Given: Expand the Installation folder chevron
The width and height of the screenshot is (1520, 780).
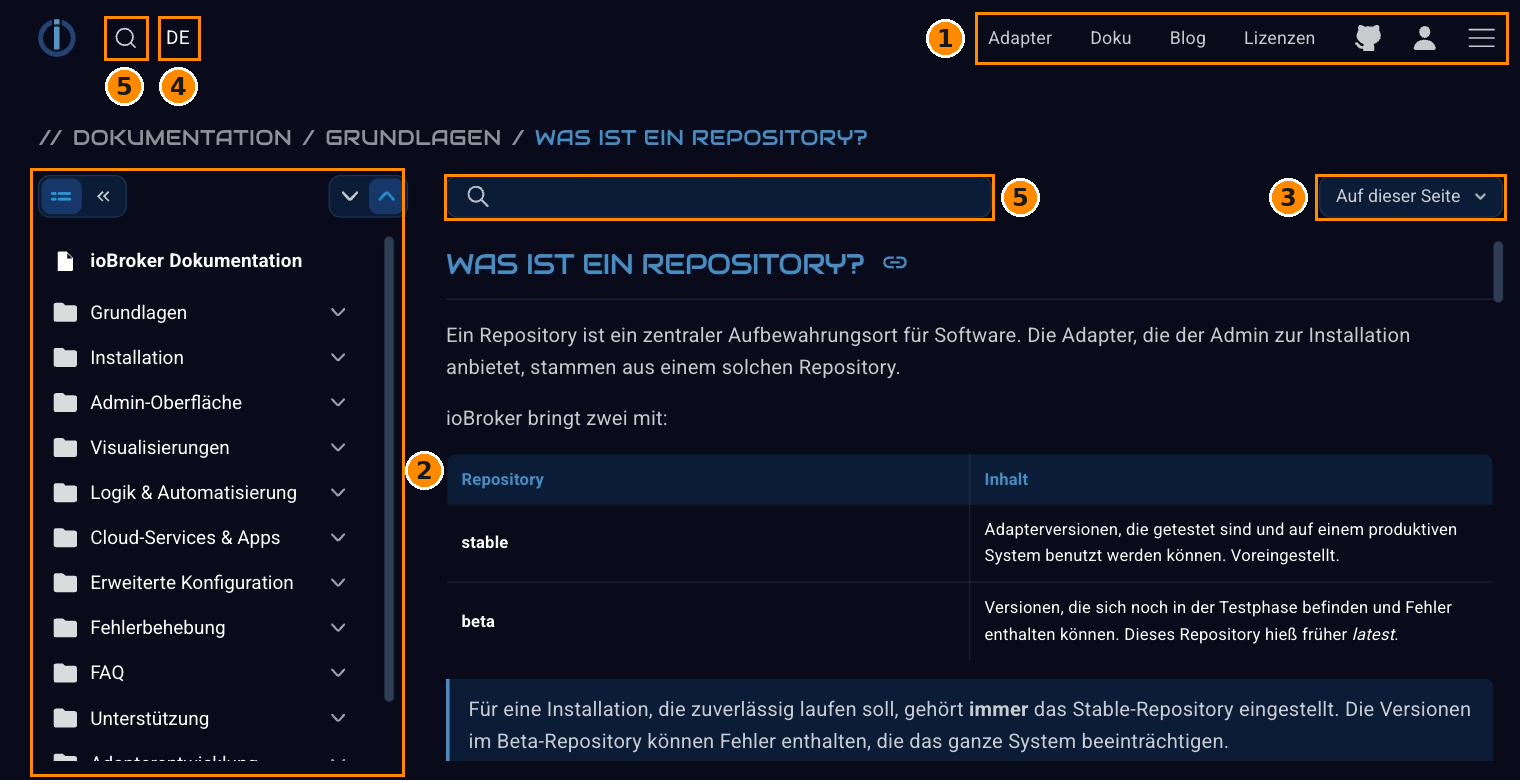Looking at the screenshot, I should tap(338, 358).
